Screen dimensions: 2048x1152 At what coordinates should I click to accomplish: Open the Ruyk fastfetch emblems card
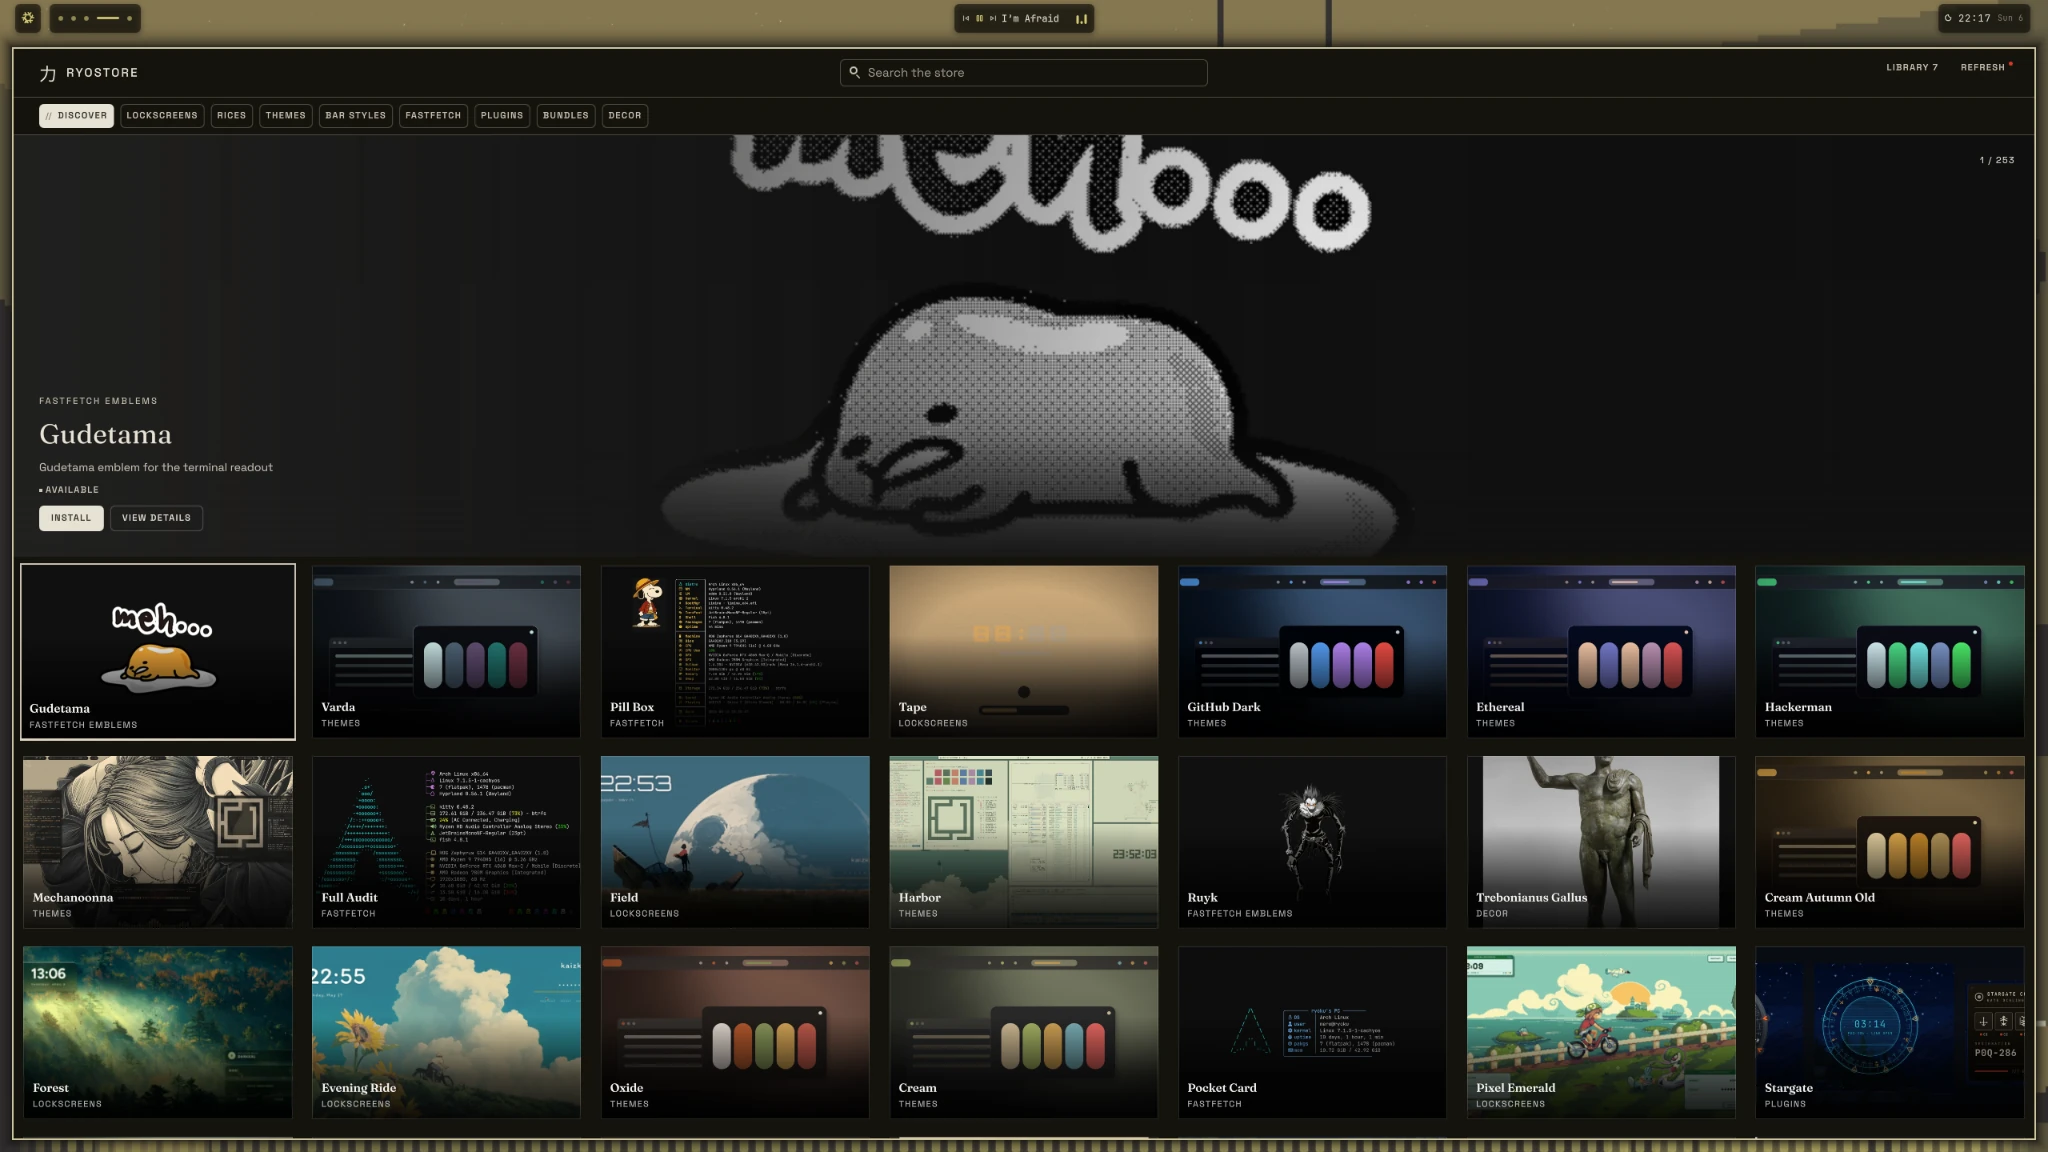[x=1312, y=842]
